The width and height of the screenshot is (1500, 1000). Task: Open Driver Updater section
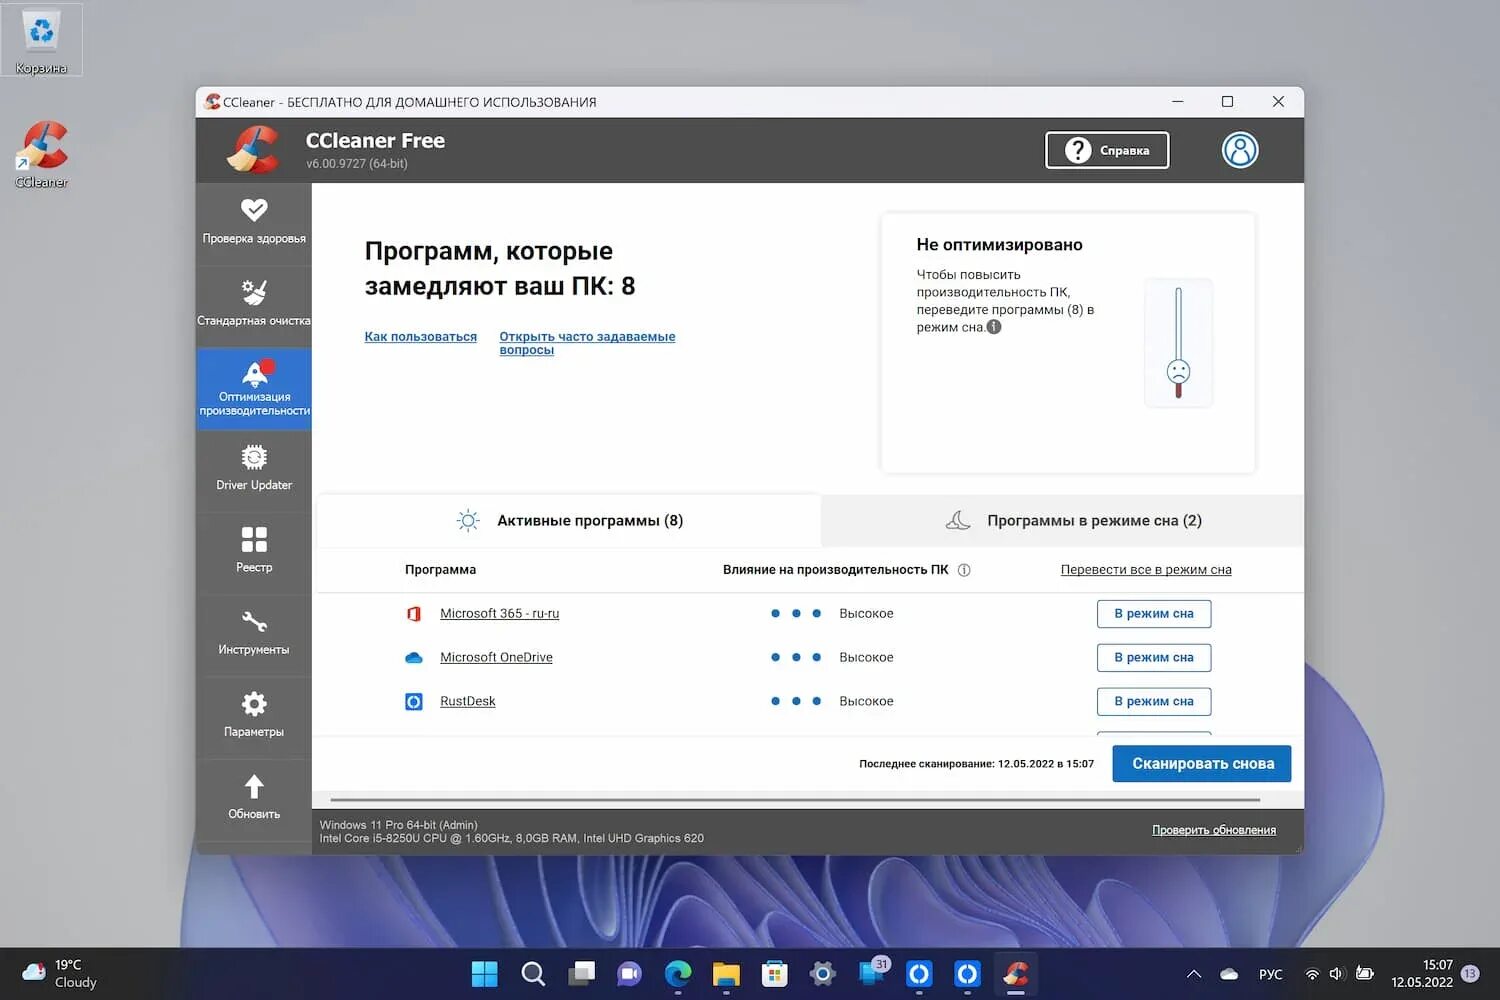(254, 470)
